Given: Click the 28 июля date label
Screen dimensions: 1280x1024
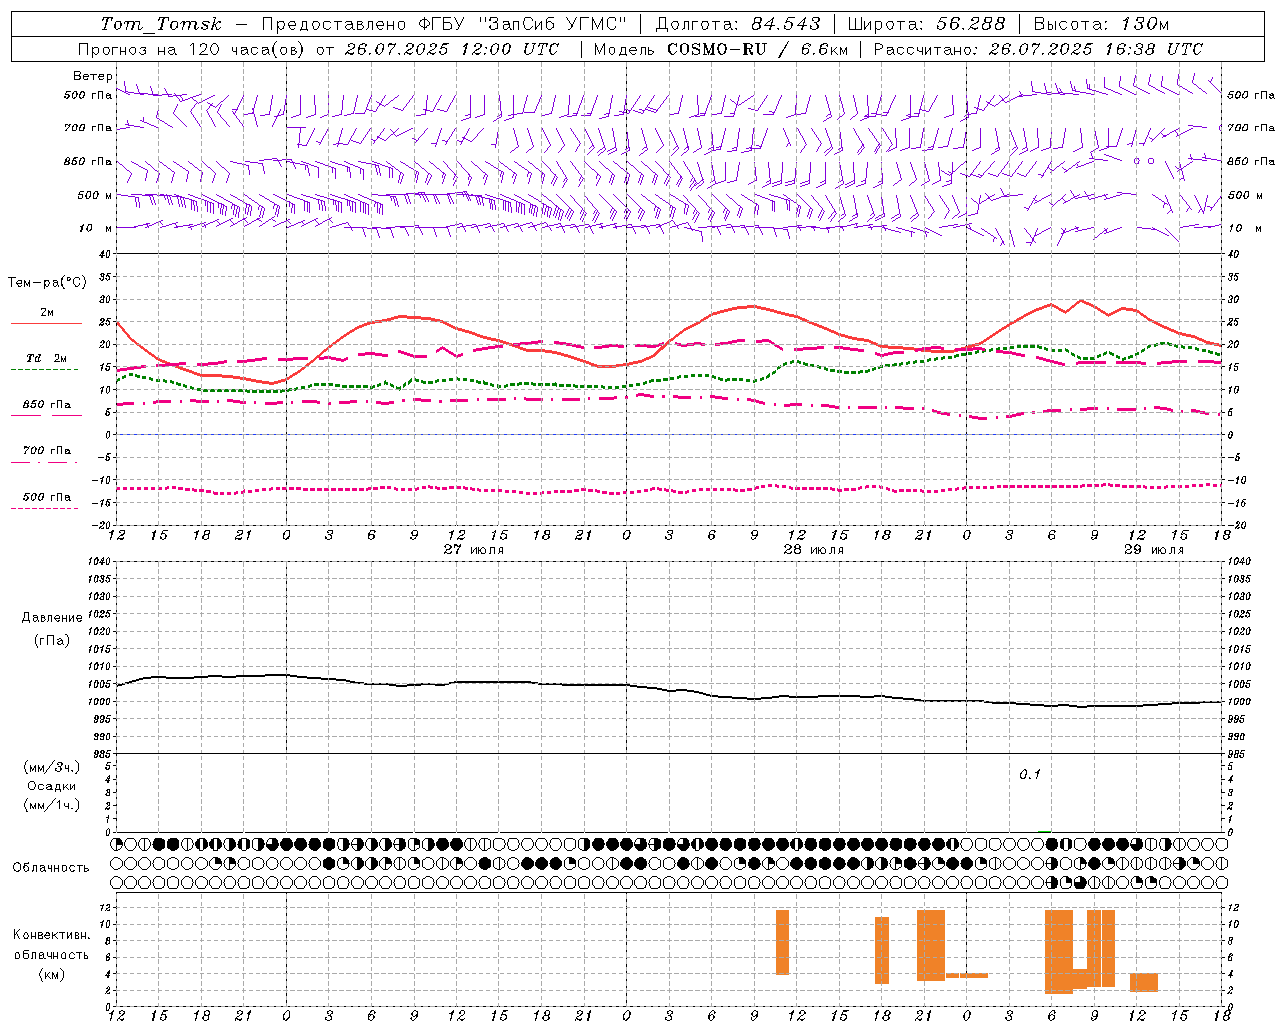Looking at the screenshot, I should coord(814,550).
